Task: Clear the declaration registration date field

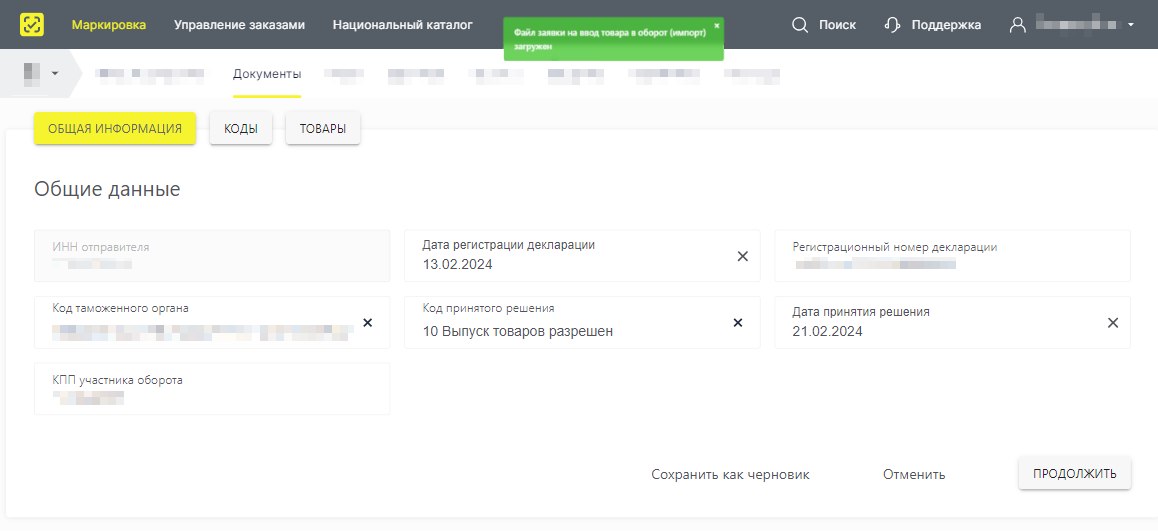Action: click(x=743, y=256)
